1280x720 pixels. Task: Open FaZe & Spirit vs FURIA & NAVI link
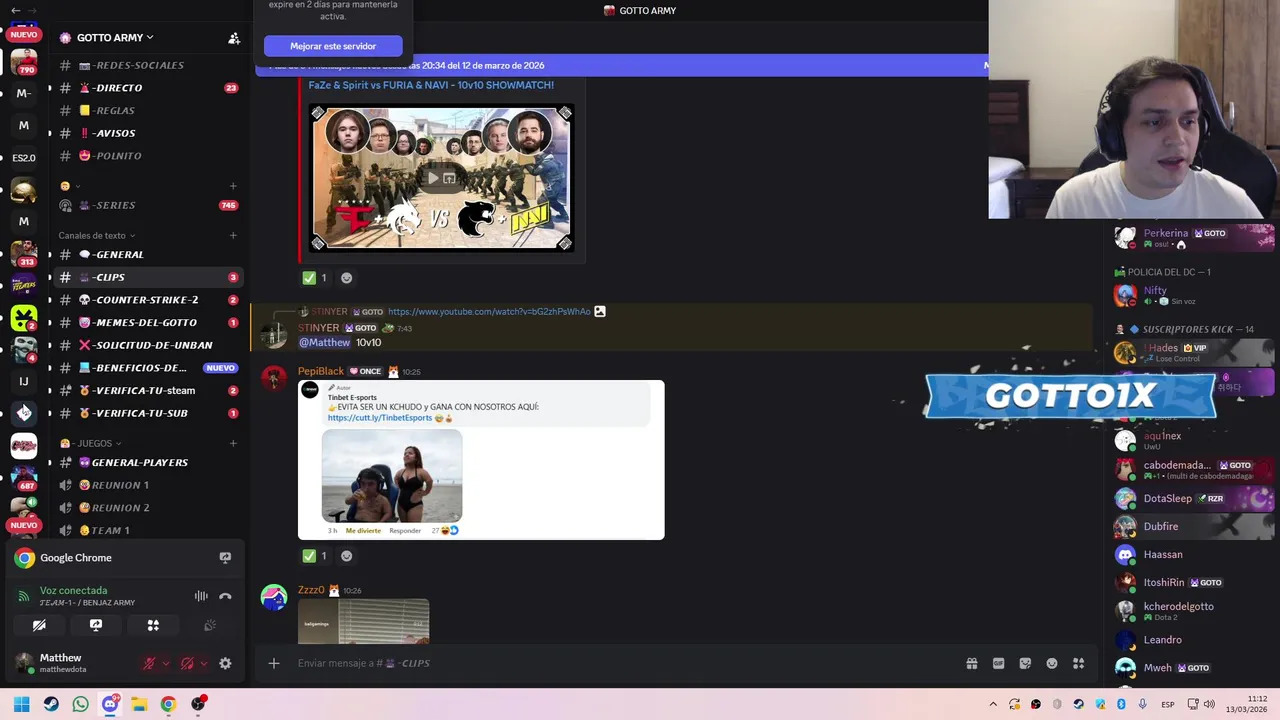(431, 85)
